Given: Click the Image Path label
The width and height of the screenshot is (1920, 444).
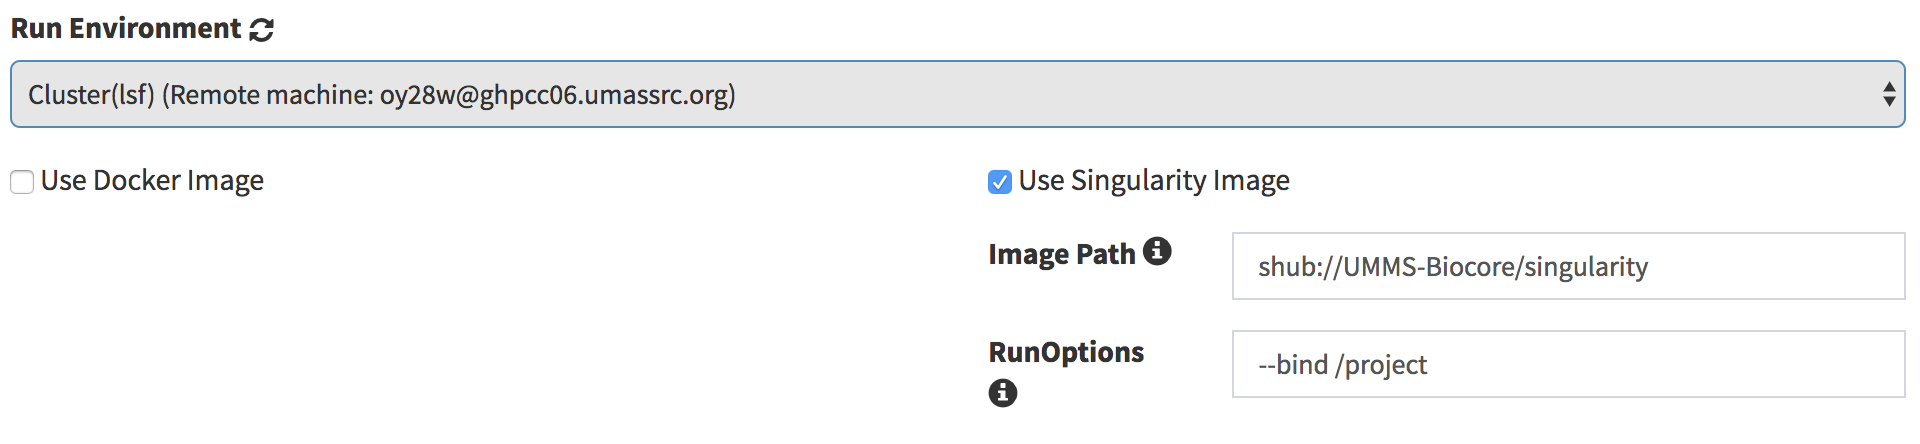Looking at the screenshot, I should pyautogui.click(x=1062, y=254).
